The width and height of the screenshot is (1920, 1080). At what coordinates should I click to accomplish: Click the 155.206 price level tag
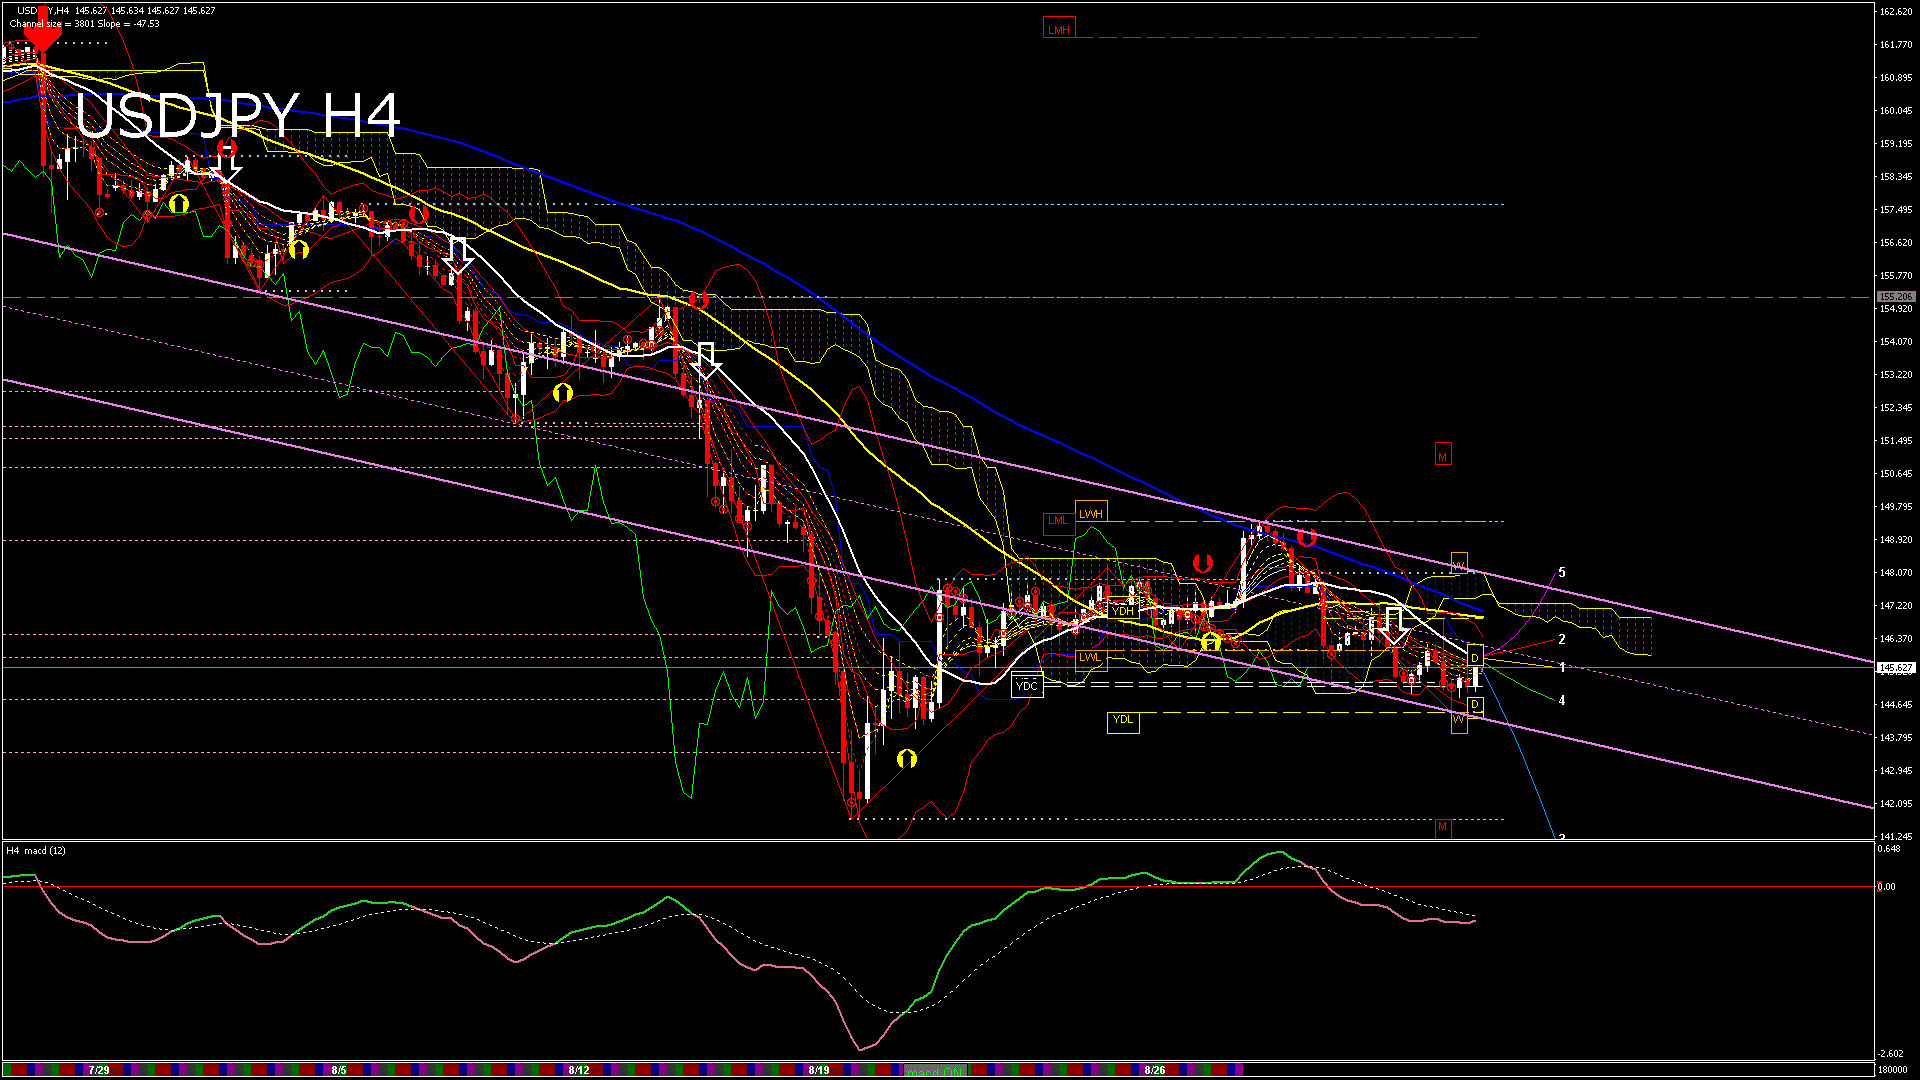[x=1895, y=297]
